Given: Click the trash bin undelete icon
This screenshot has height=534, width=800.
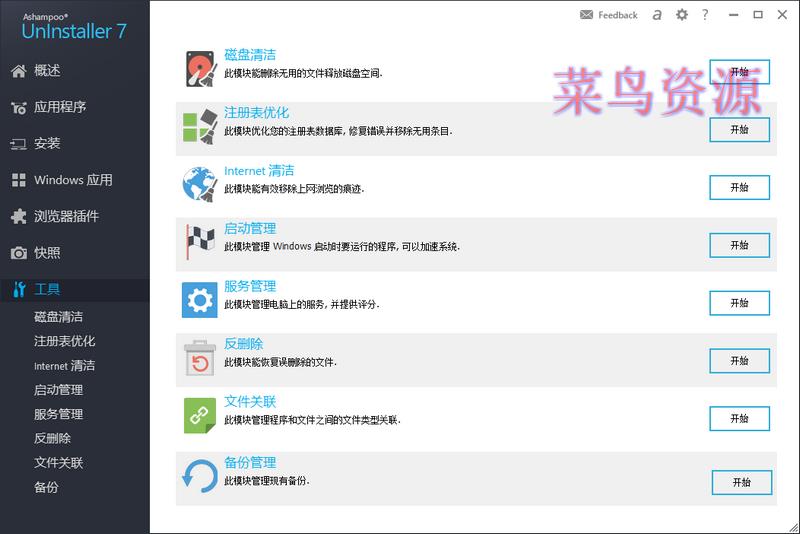Looking at the screenshot, I should click(x=200, y=358).
